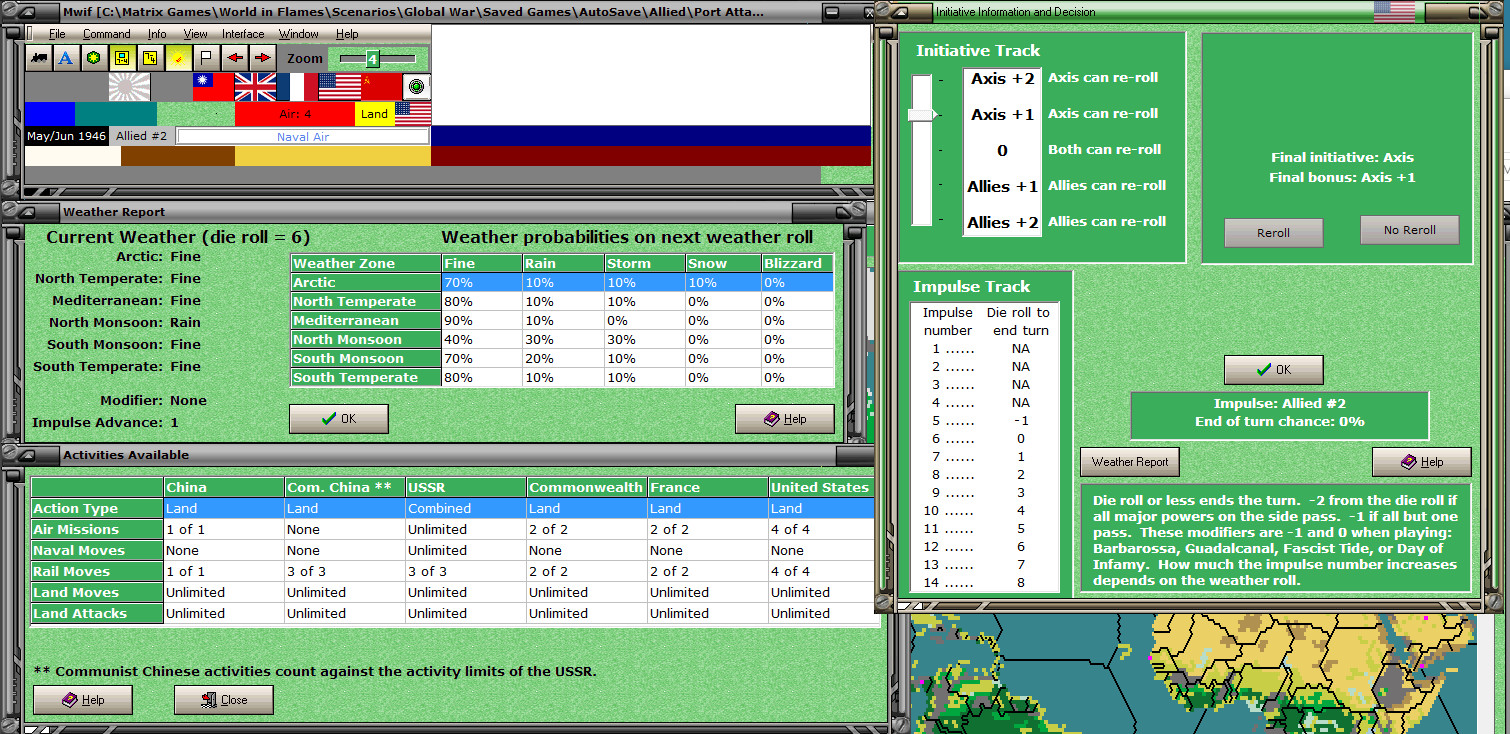Select the USSR hammer and sickle flag

[x=381, y=87]
